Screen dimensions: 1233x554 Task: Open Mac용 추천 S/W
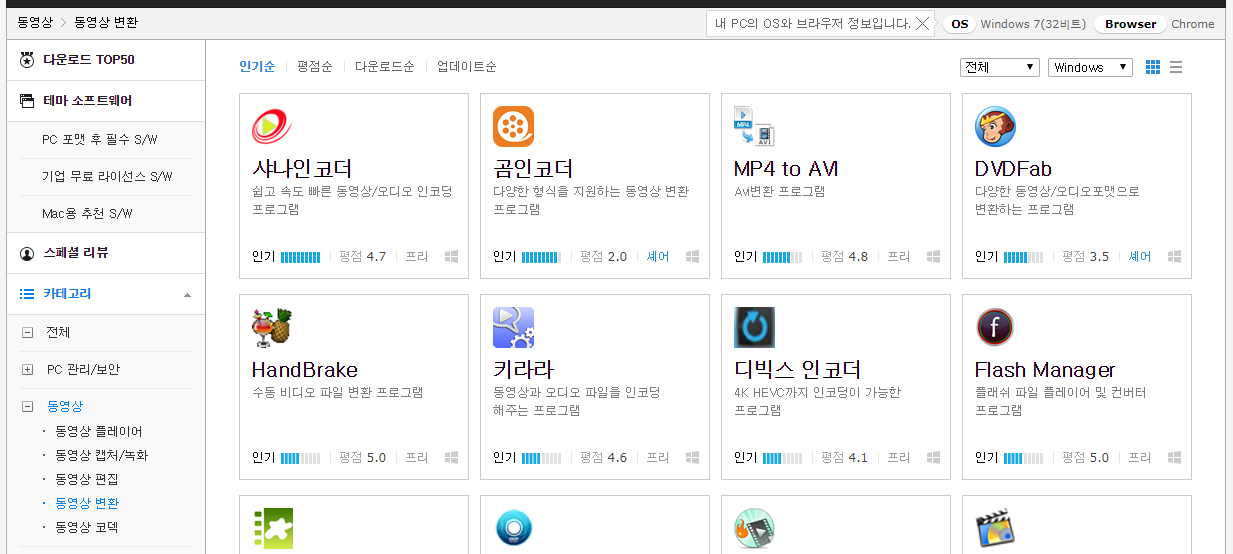(87, 213)
